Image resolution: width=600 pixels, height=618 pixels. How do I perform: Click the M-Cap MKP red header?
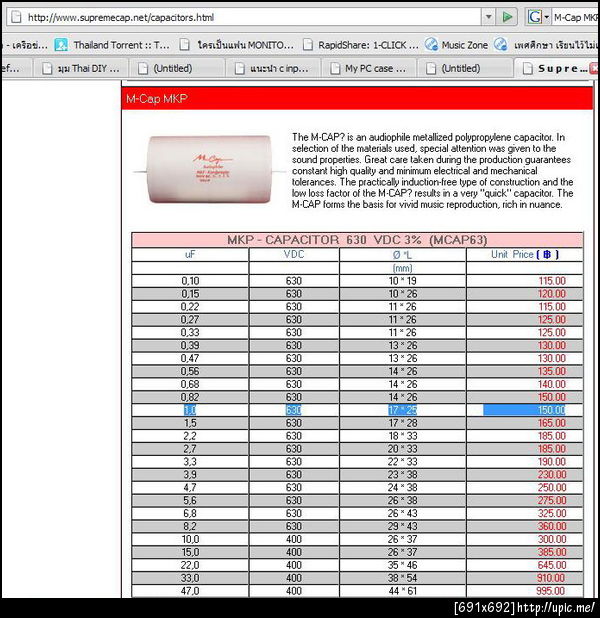(x=357, y=99)
